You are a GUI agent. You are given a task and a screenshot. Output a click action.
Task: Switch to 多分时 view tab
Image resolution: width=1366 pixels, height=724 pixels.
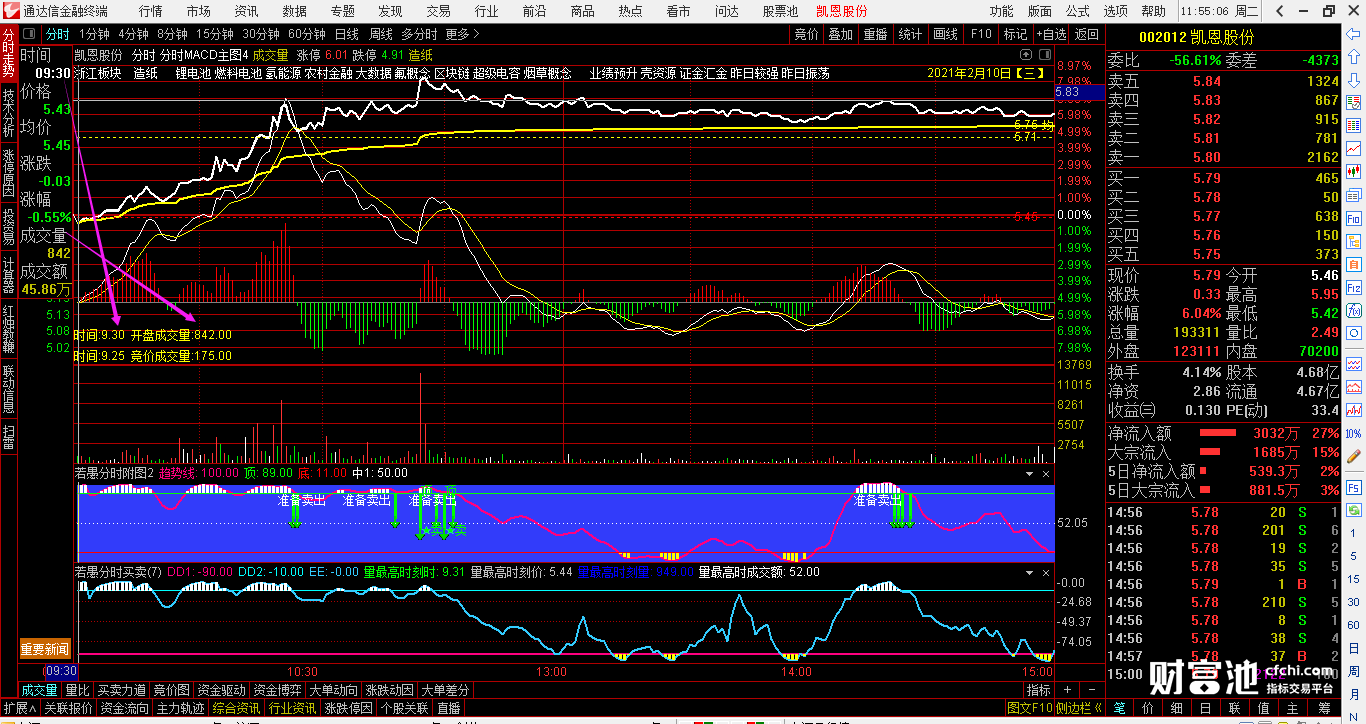coord(419,34)
